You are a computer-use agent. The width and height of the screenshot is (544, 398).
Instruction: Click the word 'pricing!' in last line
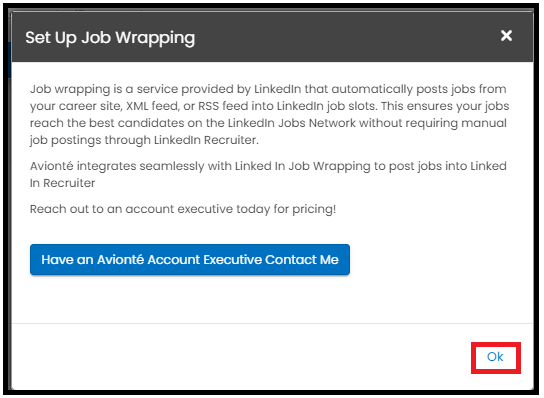click(314, 210)
